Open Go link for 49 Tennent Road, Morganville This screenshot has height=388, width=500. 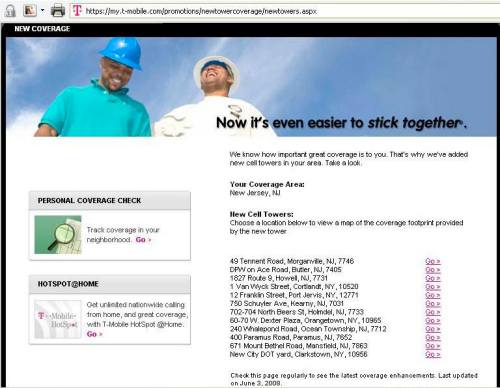[433, 261]
